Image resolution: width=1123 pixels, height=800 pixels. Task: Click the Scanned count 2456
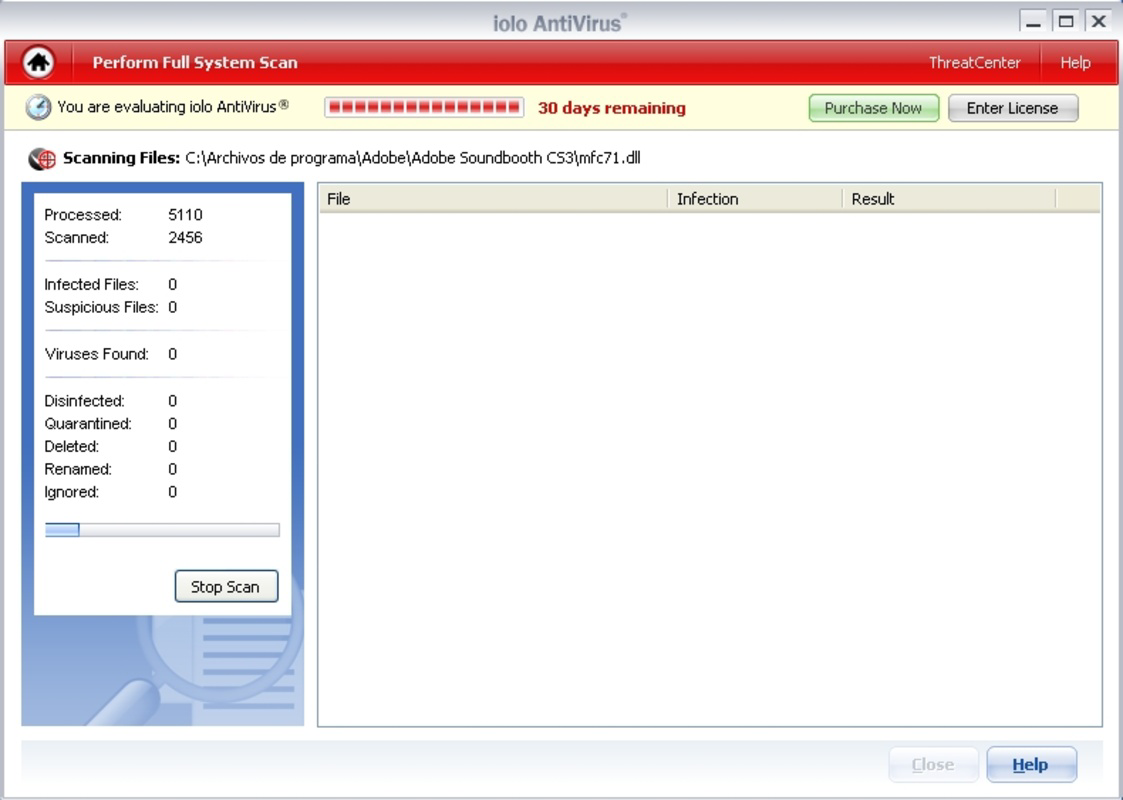click(x=185, y=238)
